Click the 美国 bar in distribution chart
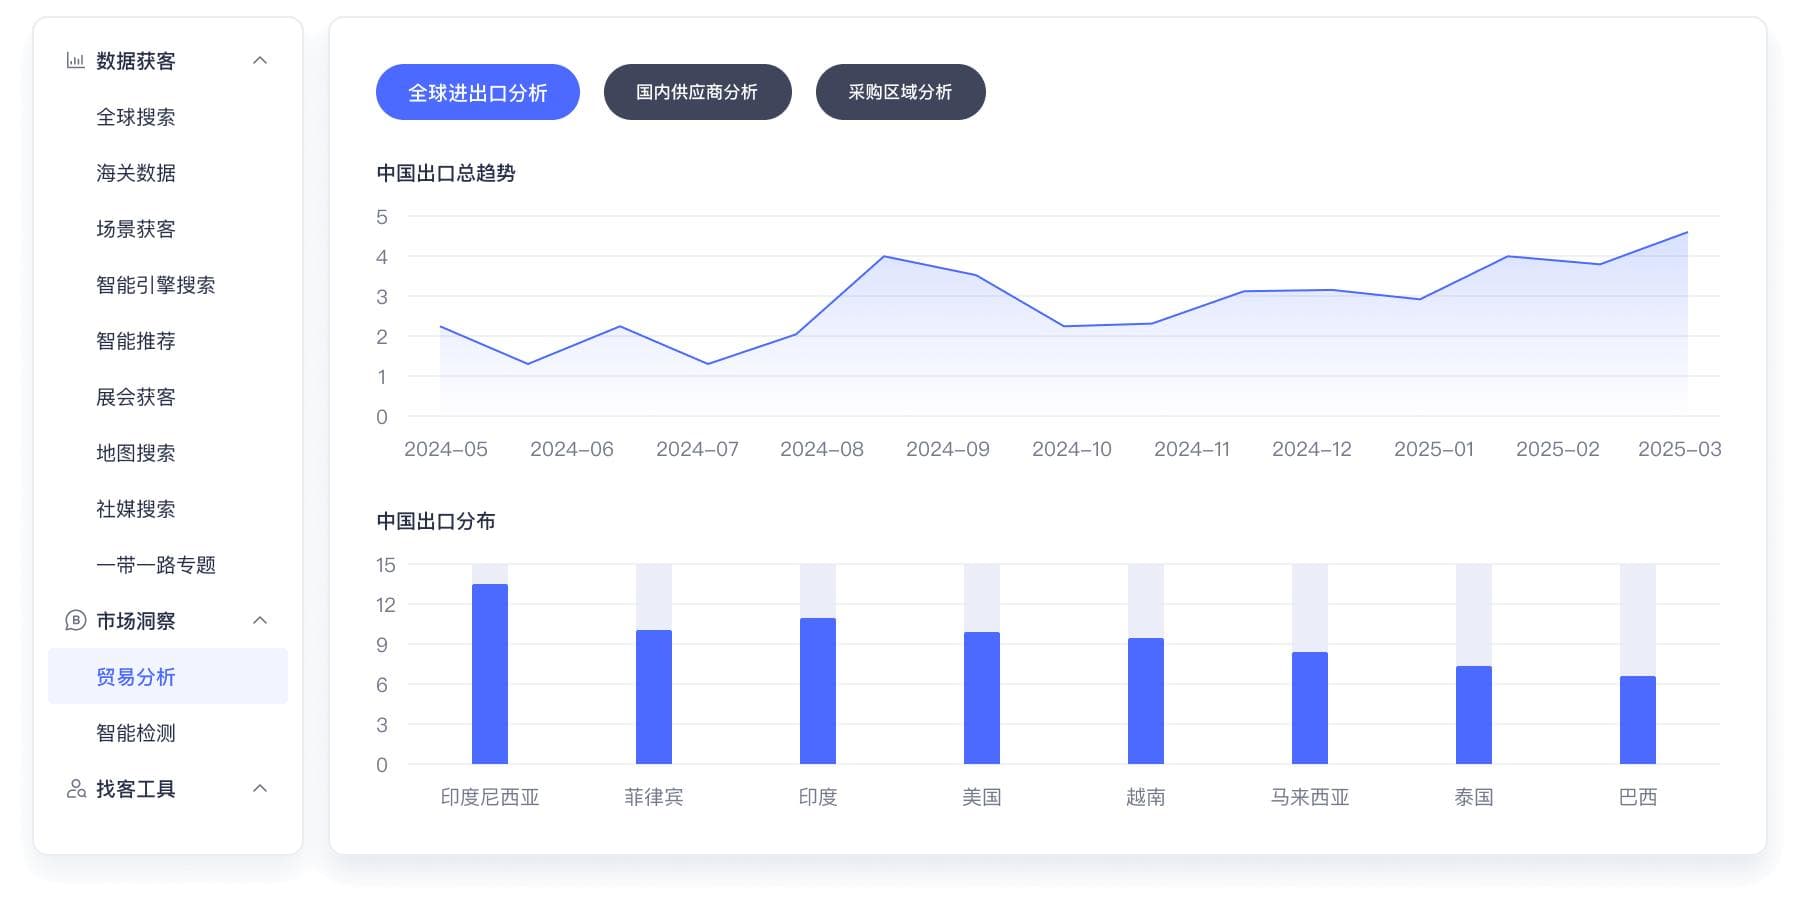 (x=982, y=698)
